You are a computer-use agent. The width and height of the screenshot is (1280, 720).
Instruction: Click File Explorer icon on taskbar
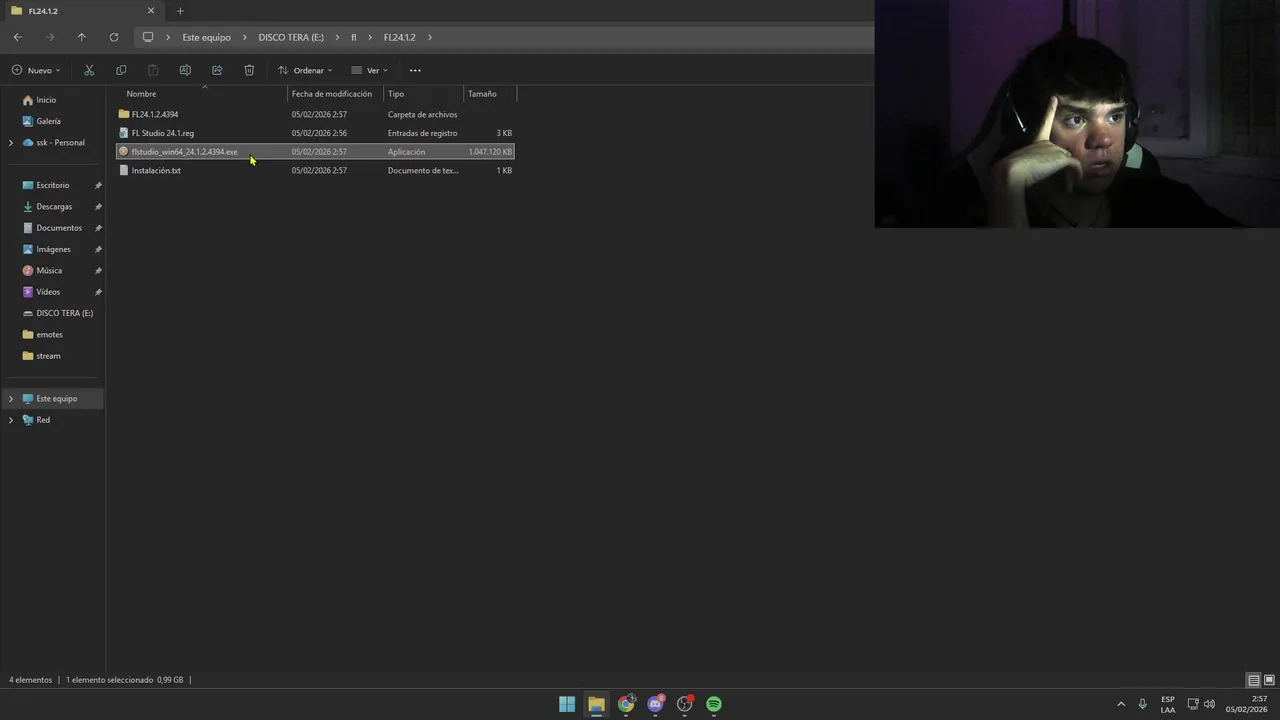596,704
